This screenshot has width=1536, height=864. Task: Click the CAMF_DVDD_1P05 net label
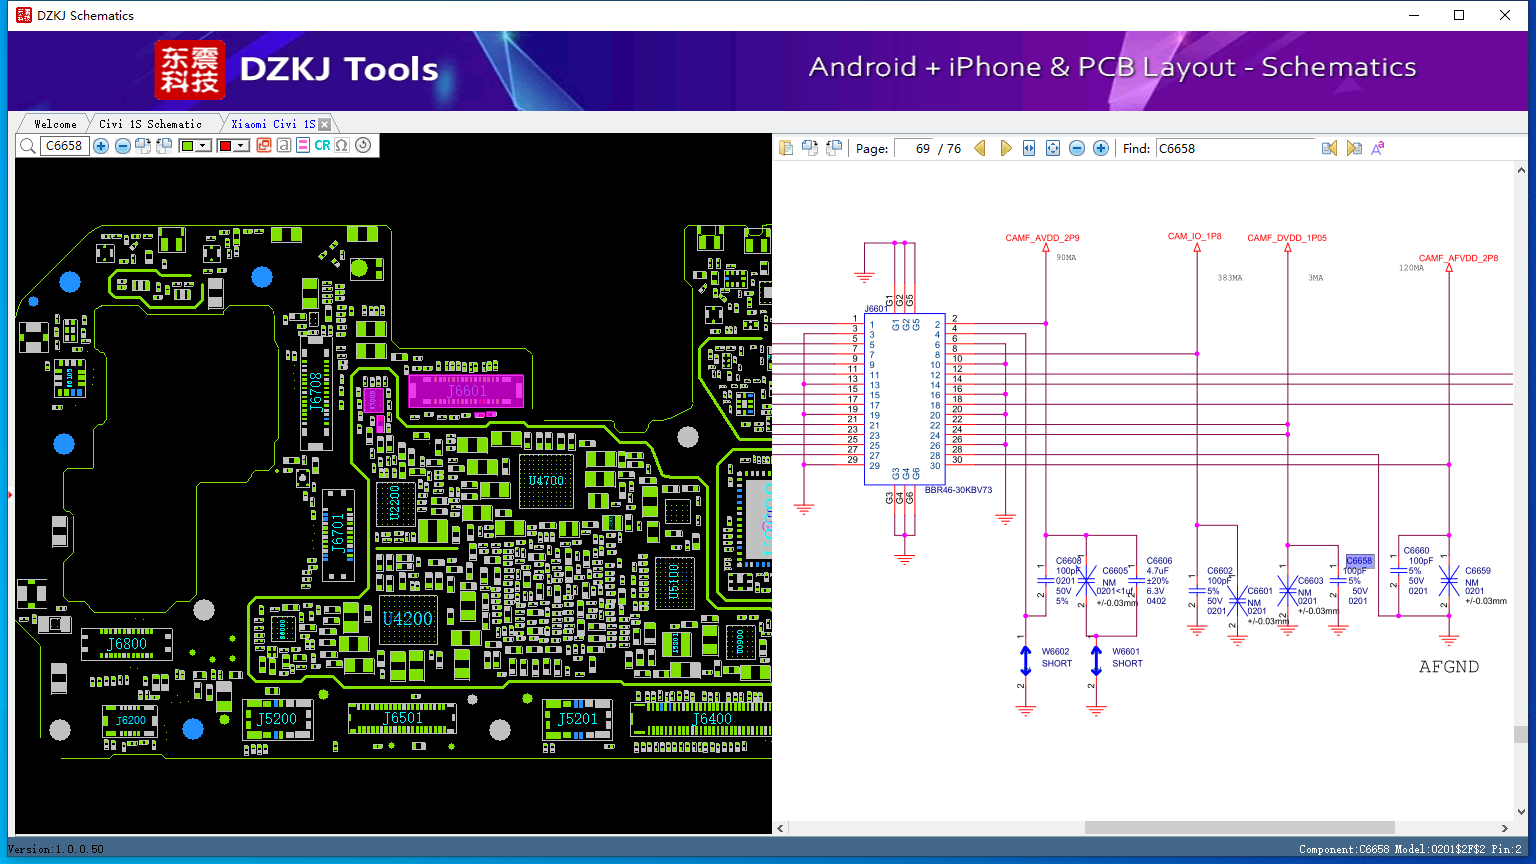coord(1287,238)
